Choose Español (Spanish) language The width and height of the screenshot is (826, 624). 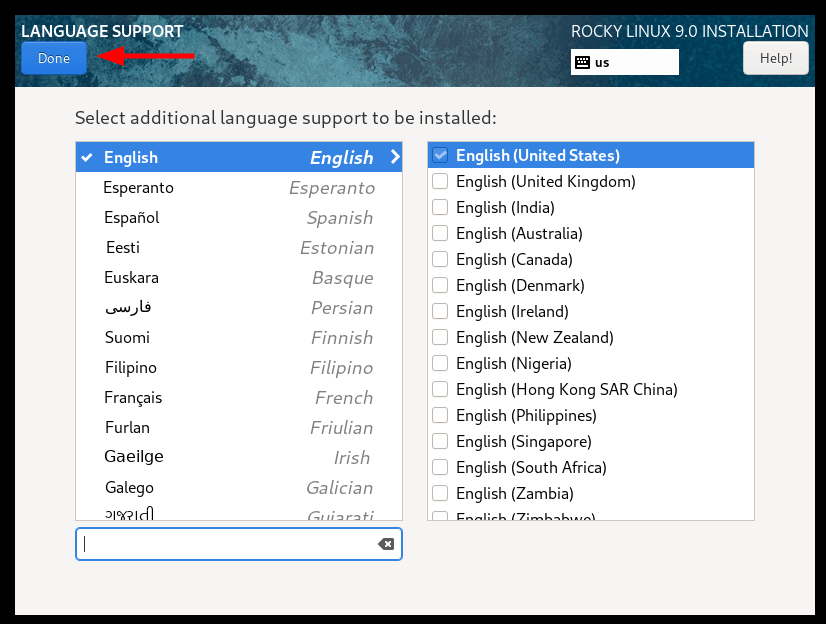[239, 217]
